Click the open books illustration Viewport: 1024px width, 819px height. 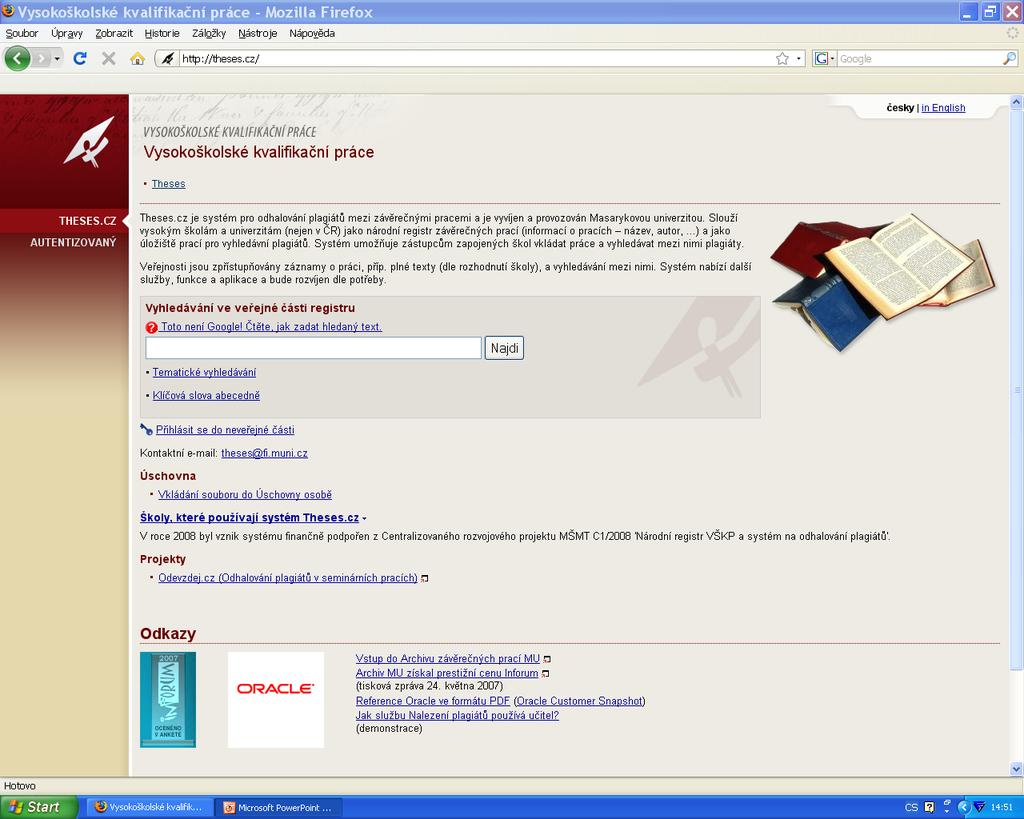pos(883,282)
